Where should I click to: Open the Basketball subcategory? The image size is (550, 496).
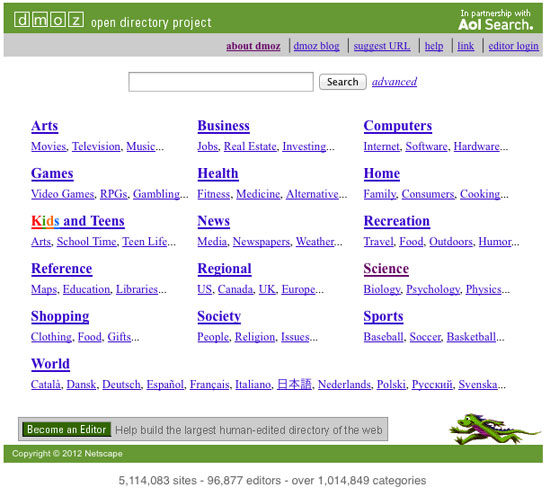tap(471, 337)
